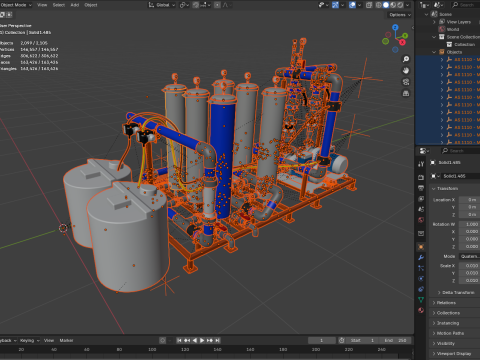Click the Z axis on navigation gizmo

(395, 27)
